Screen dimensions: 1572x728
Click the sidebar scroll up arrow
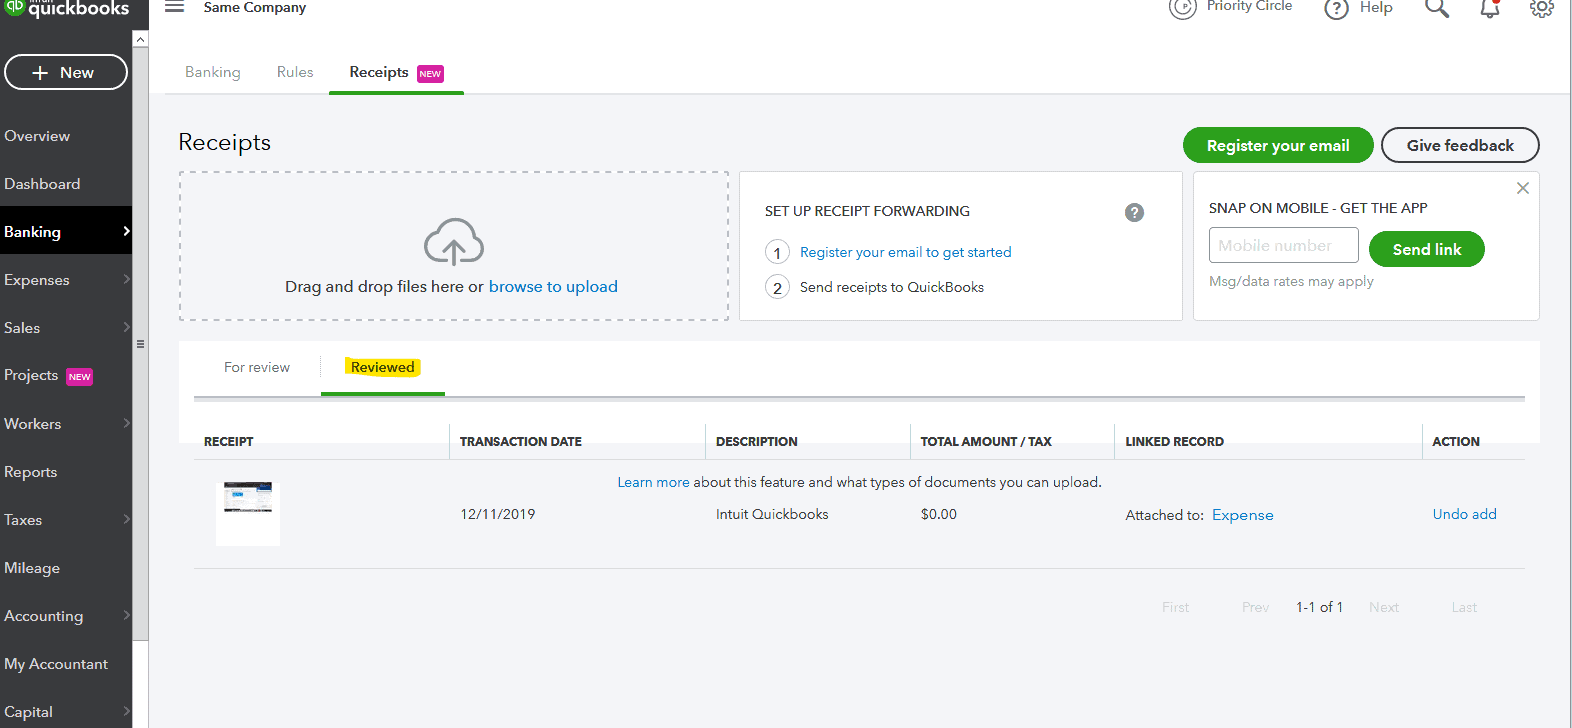[140, 39]
